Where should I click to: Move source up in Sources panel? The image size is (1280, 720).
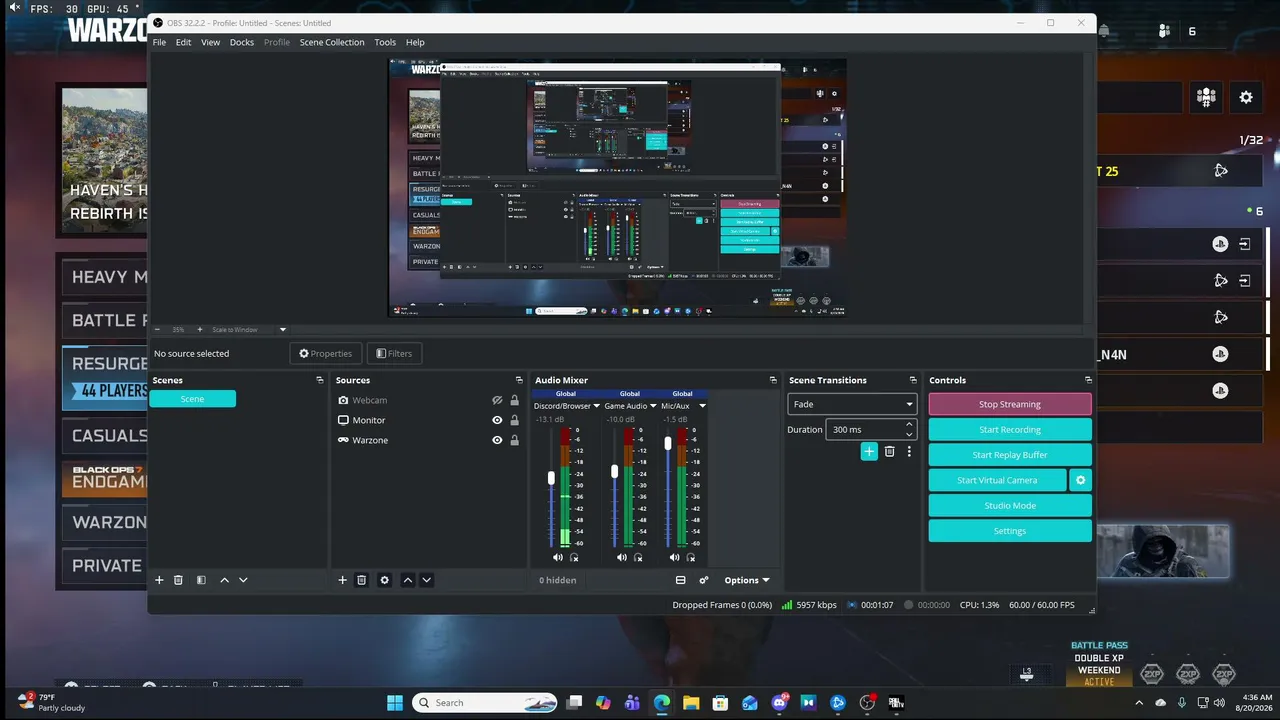click(407, 580)
